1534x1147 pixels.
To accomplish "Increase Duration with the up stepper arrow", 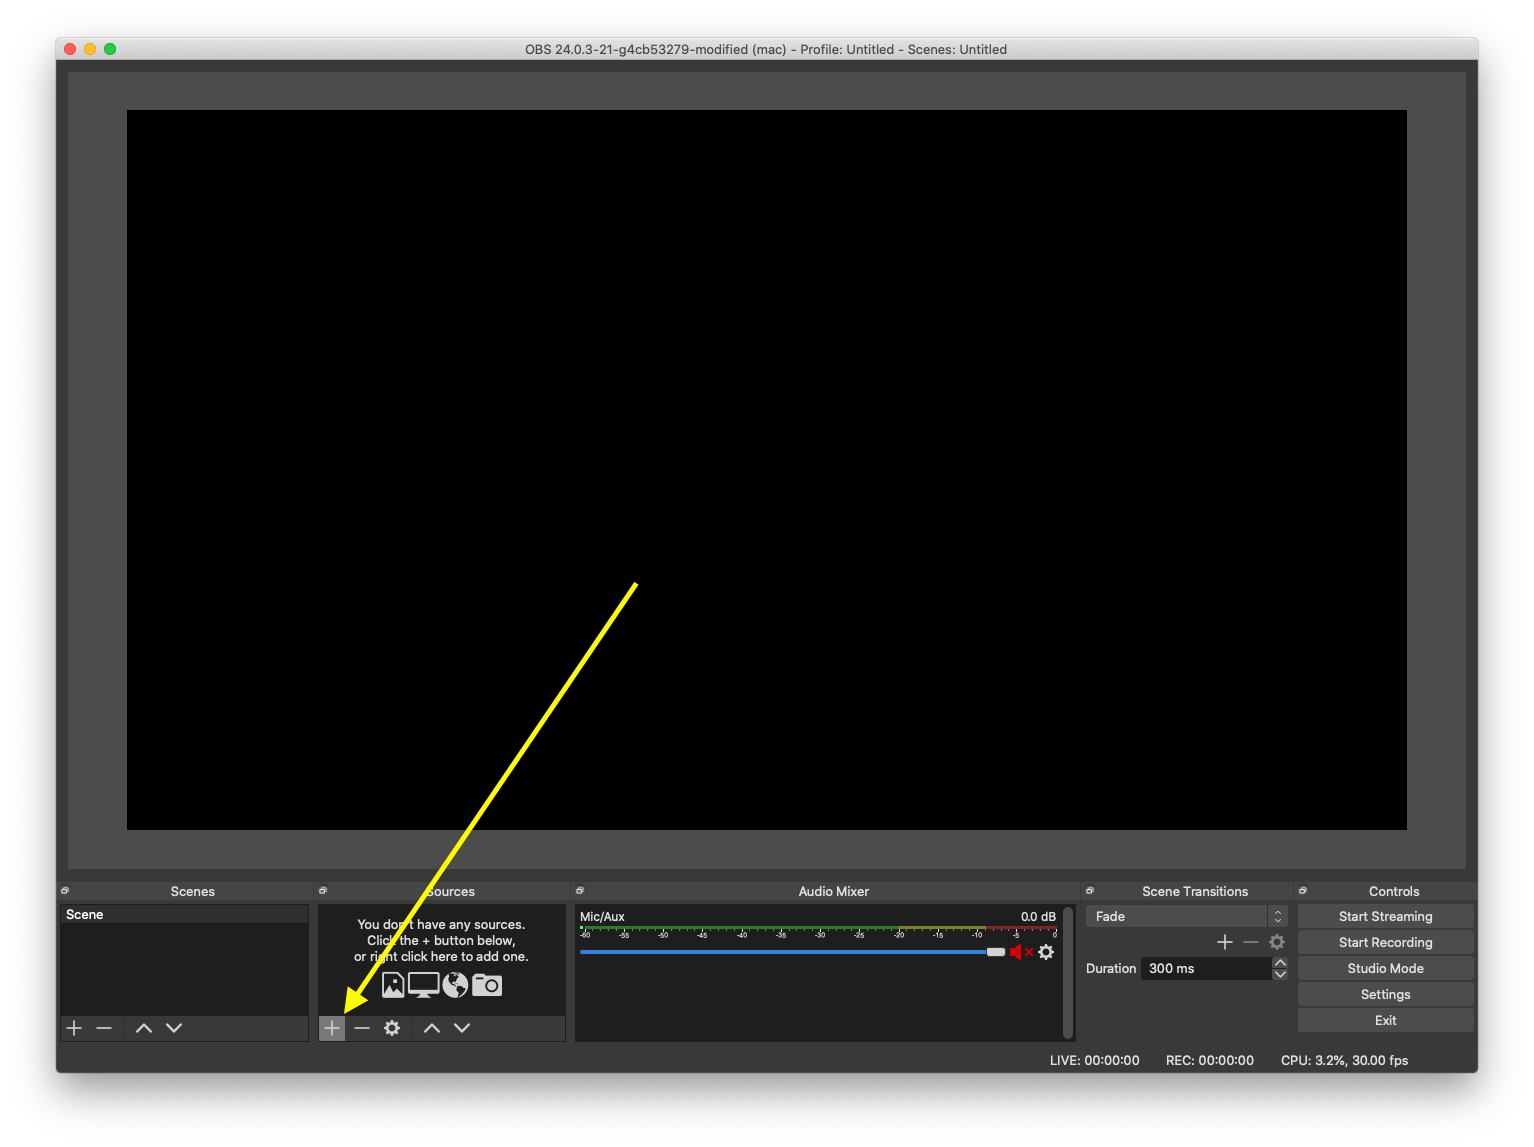I will point(1280,963).
